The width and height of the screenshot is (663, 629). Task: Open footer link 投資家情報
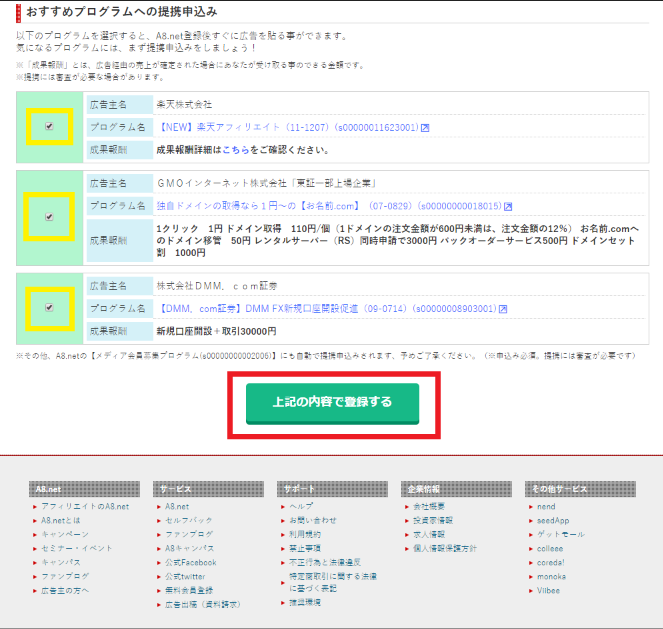(x=433, y=520)
